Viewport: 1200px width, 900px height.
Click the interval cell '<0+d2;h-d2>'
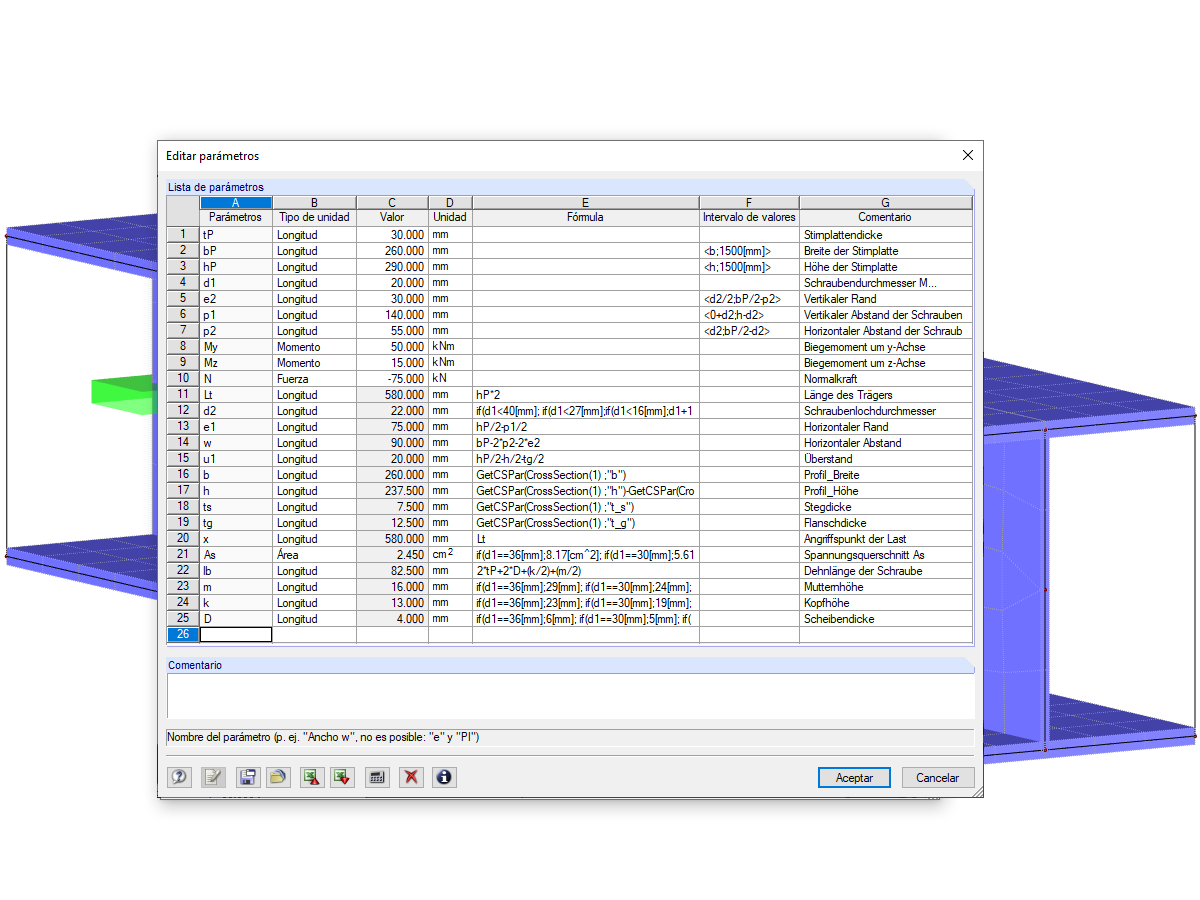pos(749,315)
